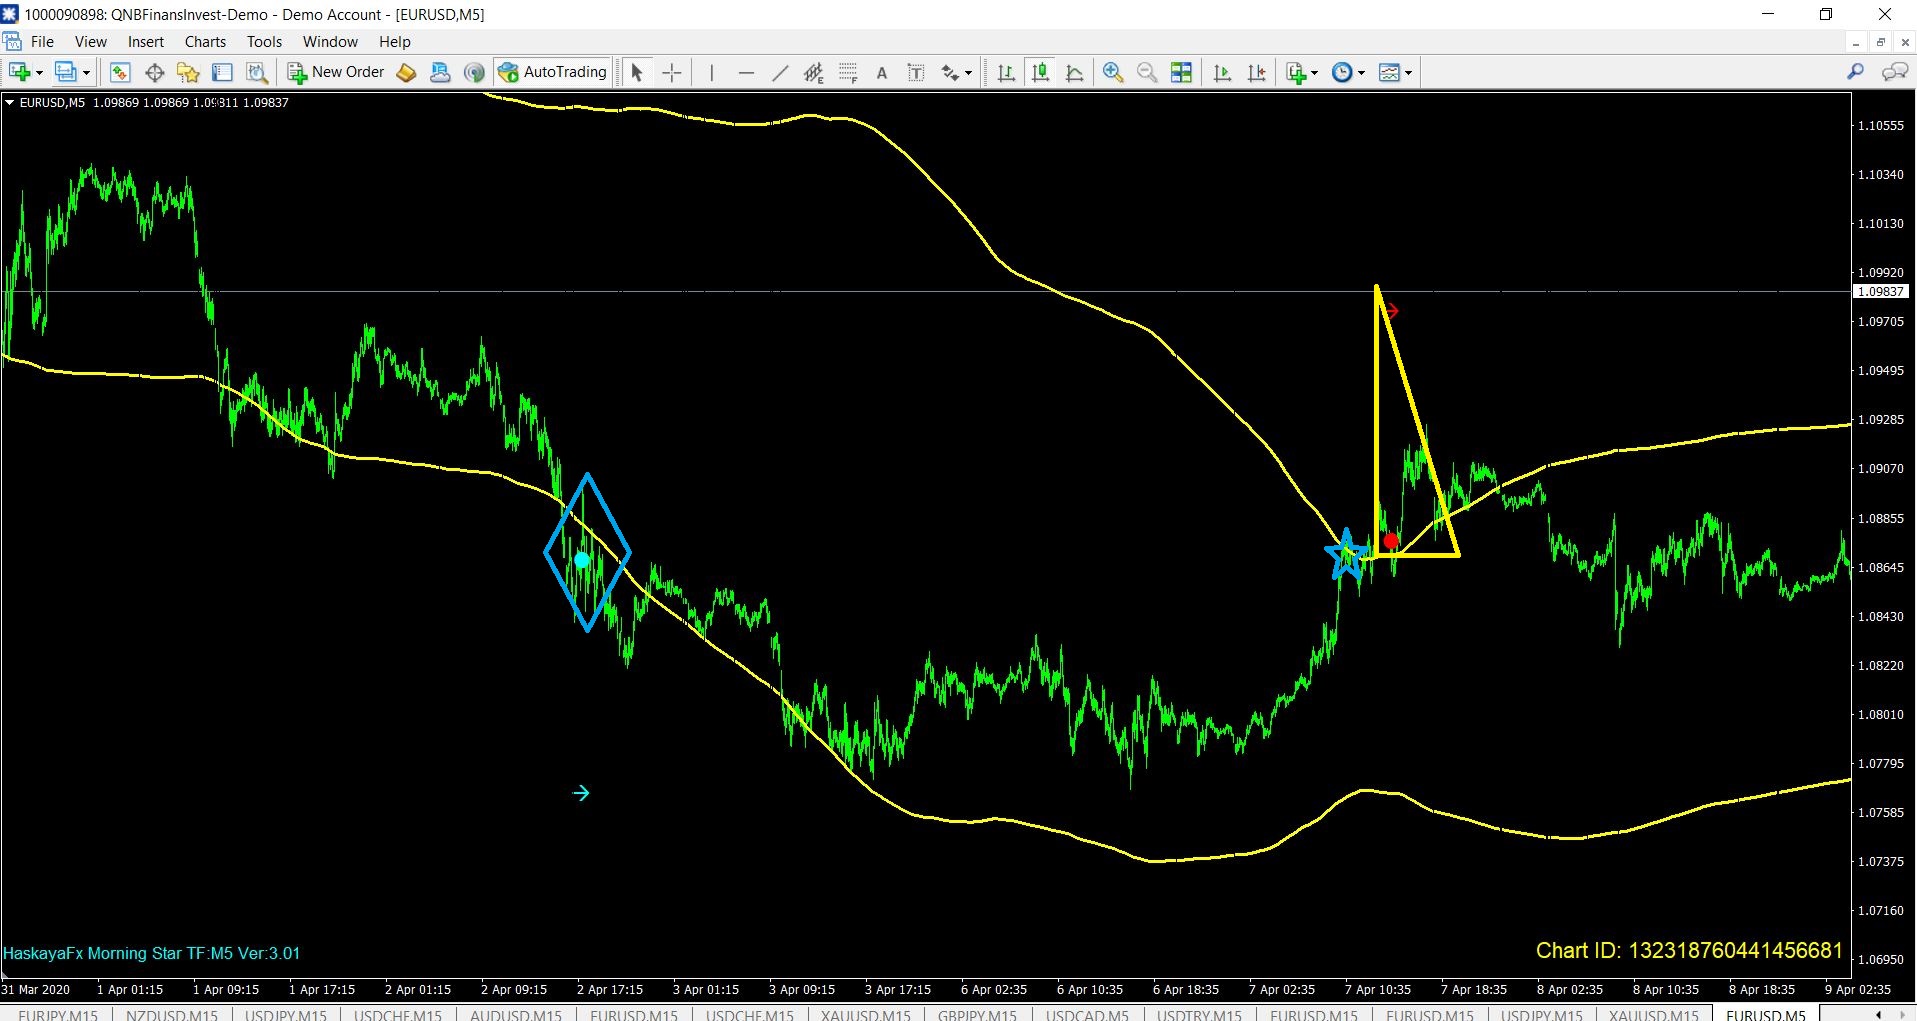1917x1021 pixels.
Task: Open the chart periods clock icon
Action: click(x=1342, y=72)
